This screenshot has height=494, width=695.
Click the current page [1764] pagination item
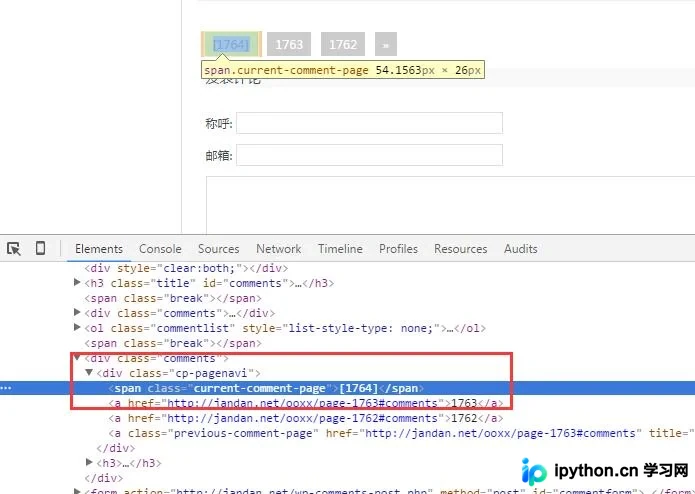231,44
